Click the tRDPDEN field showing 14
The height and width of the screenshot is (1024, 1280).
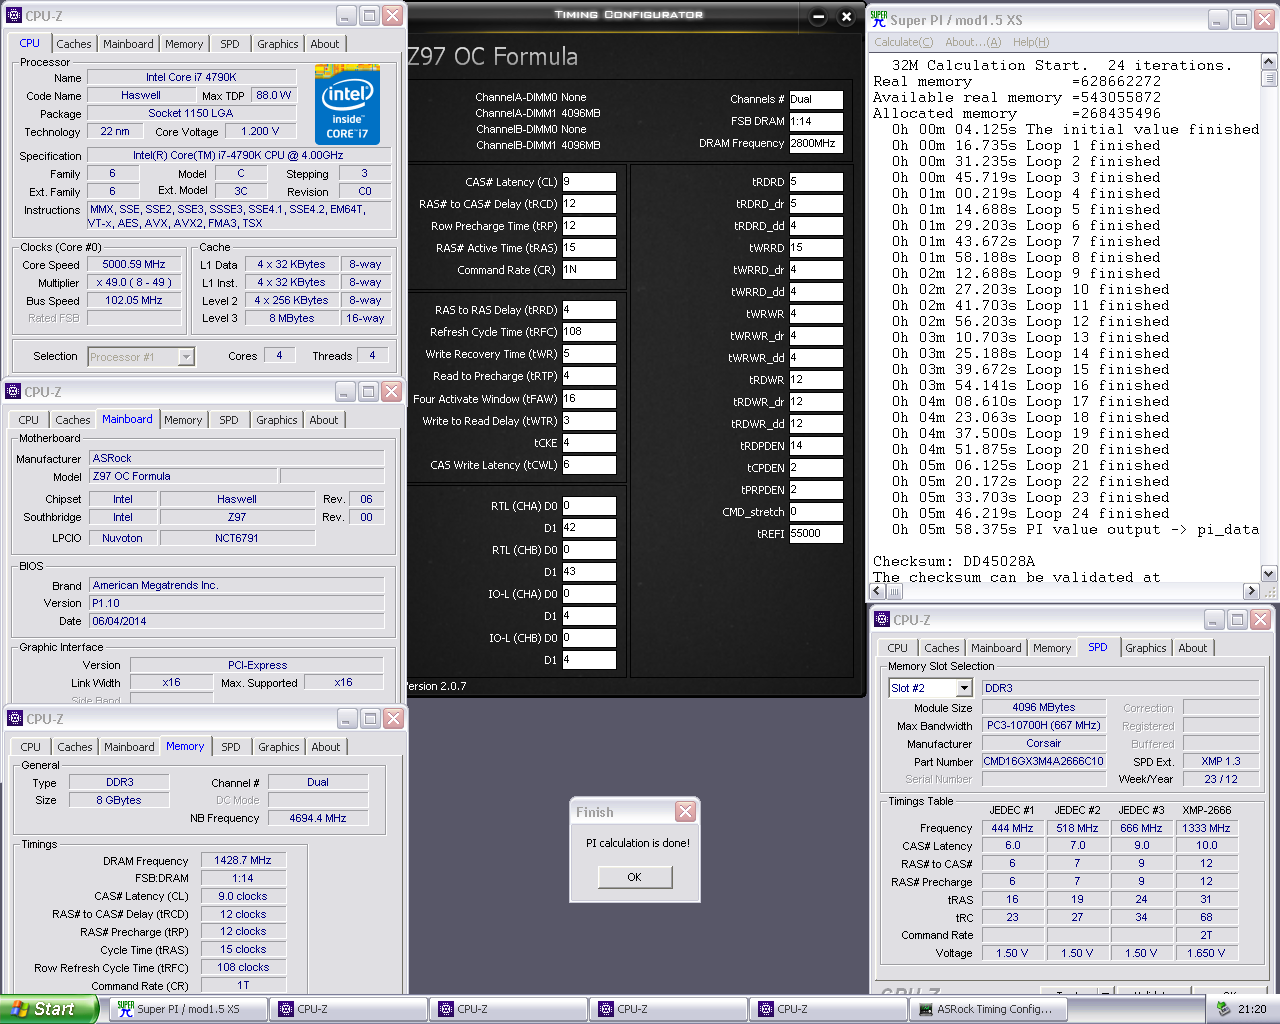tap(816, 446)
